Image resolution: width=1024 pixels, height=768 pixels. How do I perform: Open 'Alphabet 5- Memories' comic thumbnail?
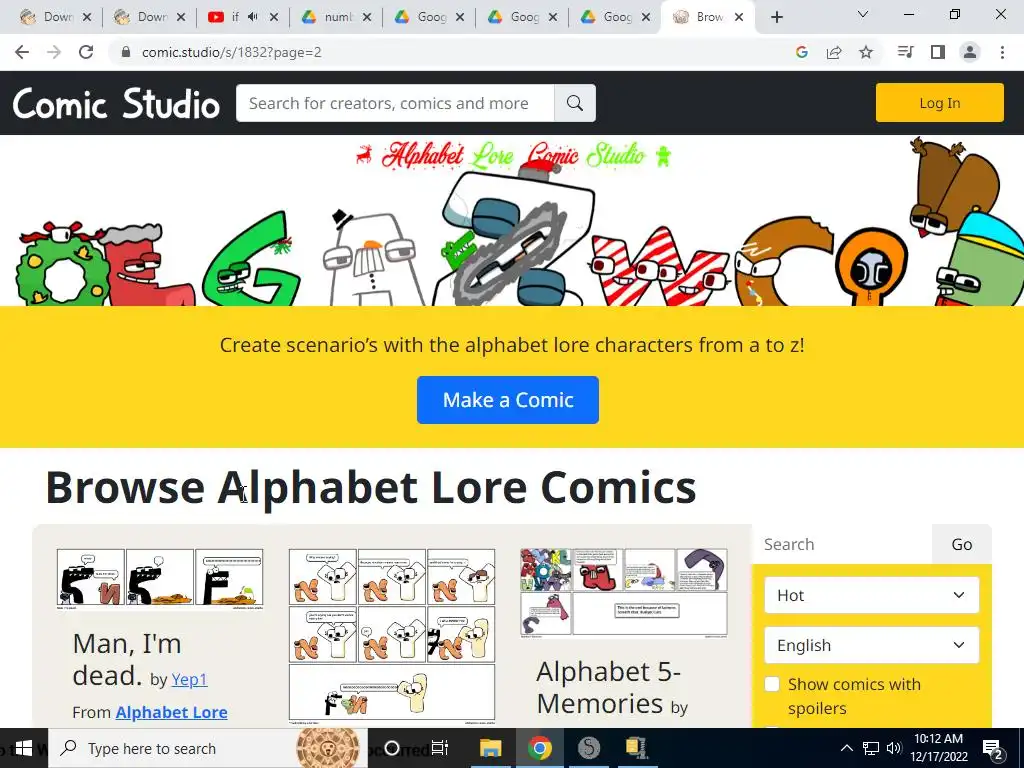(624, 592)
